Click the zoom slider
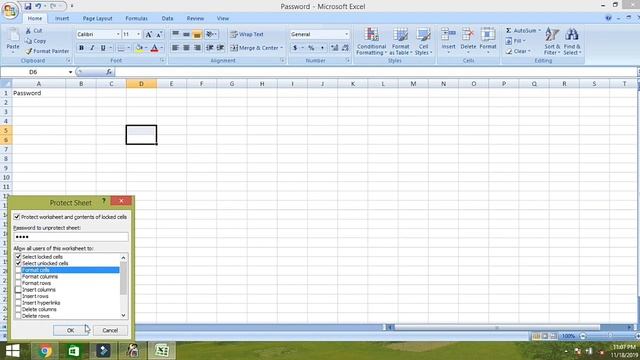640x360 pixels. (x=609, y=336)
